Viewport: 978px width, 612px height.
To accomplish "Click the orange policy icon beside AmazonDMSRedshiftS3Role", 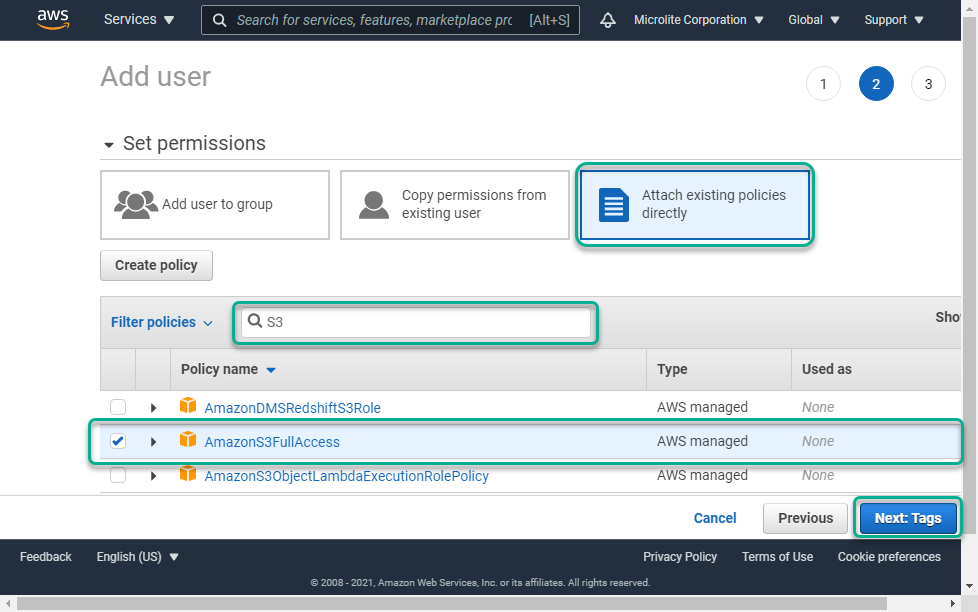I will coord(188,406).
